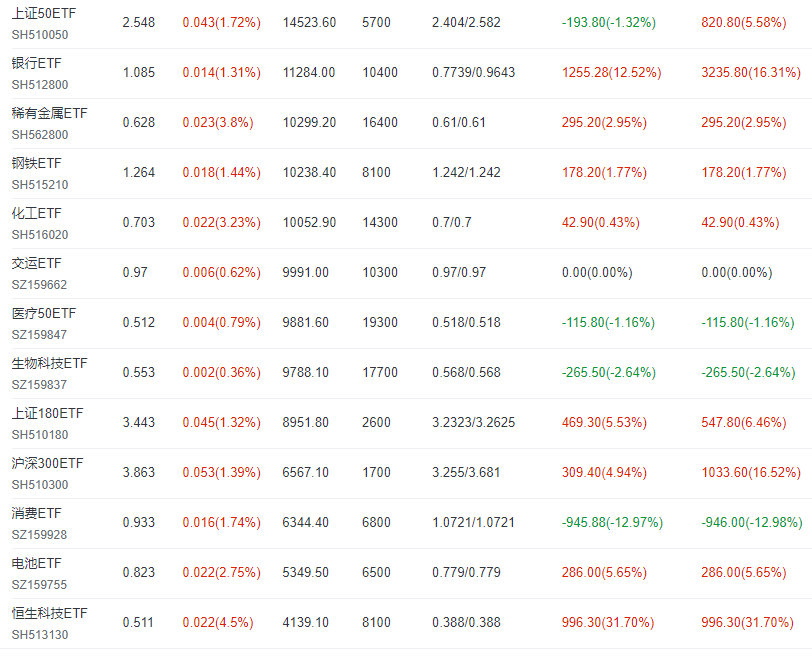Click the cost value 0.518/0.518
The image size is (812, 656).
[466, 323]
